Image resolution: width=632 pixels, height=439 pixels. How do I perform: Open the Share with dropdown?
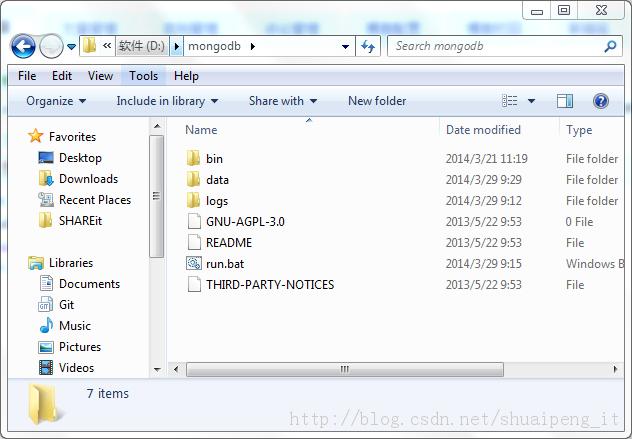point(282,101)
